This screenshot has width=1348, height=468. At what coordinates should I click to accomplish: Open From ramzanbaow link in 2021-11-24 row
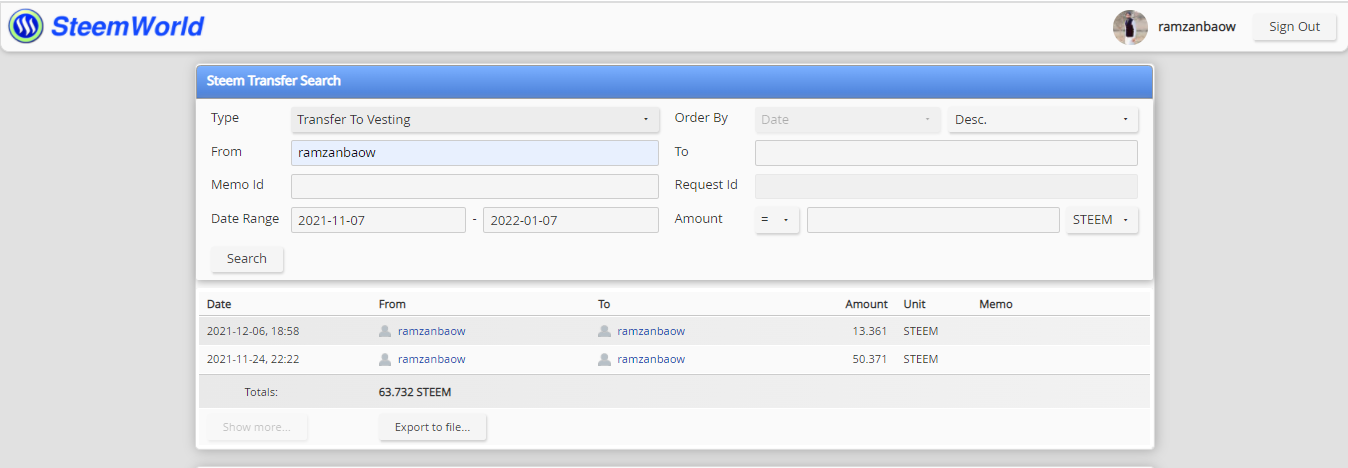tap(431, 359)
